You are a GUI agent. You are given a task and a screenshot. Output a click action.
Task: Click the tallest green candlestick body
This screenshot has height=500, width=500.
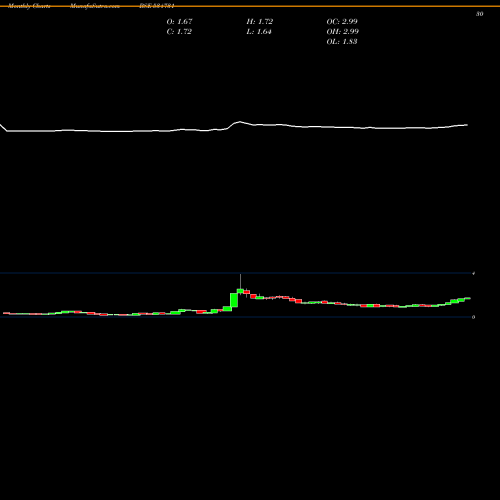(x=234, y=300)
